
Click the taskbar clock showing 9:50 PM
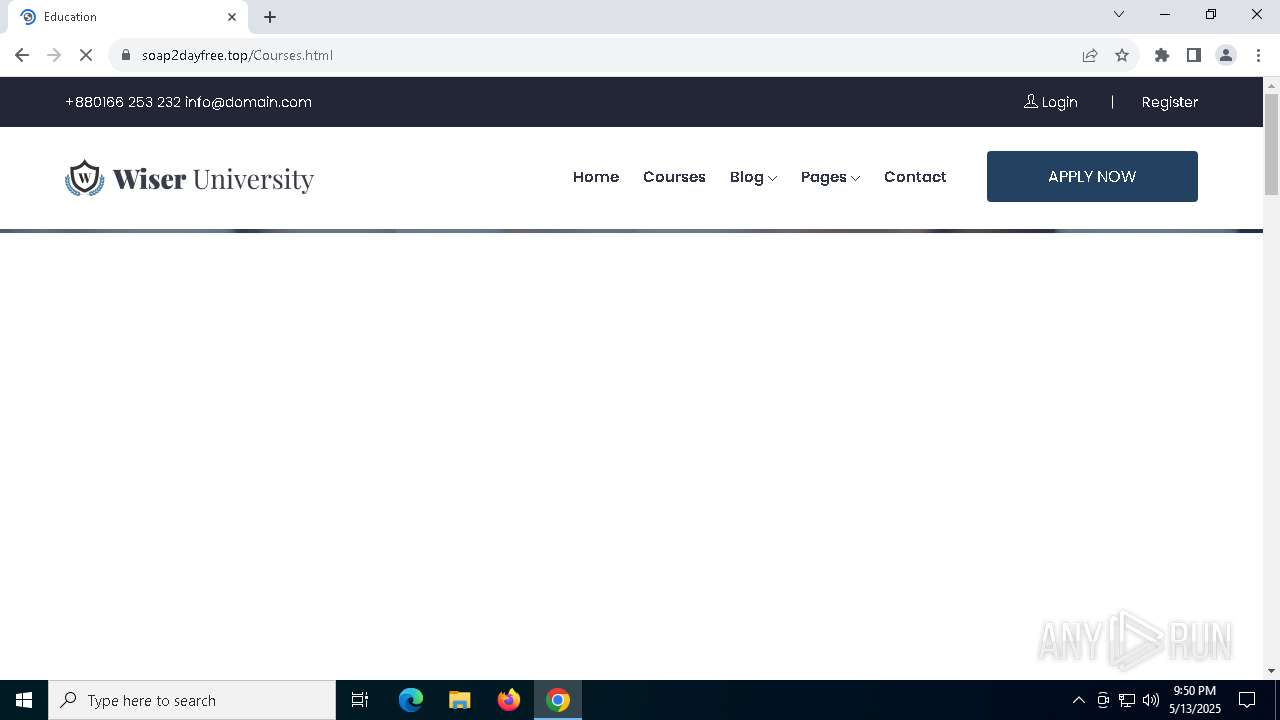pos(1195,700)
